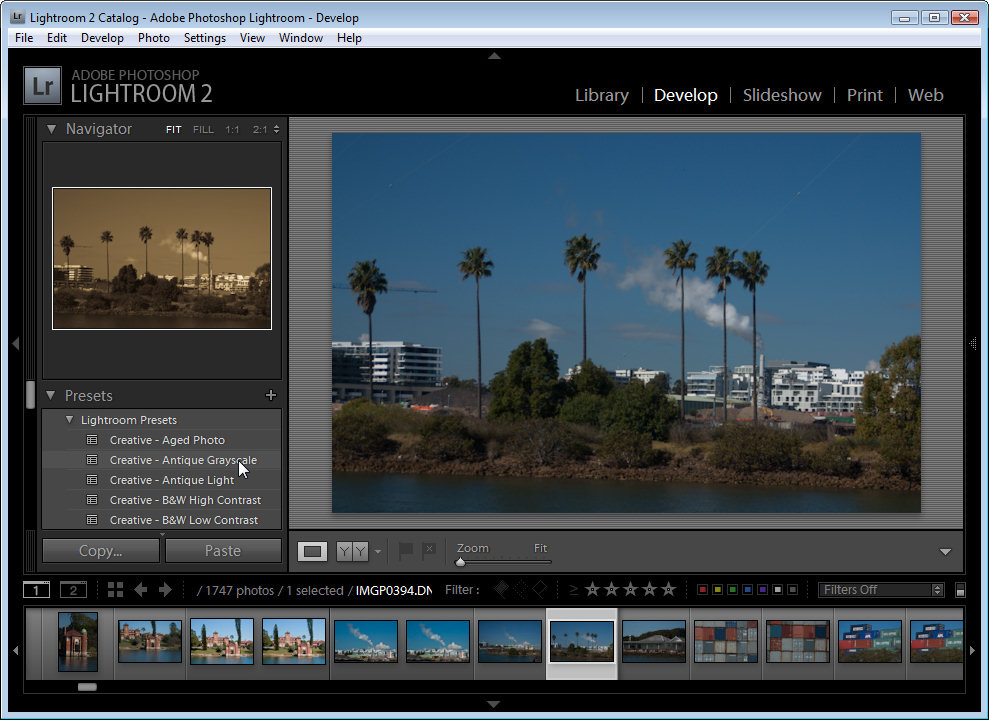Viewport: 989px width, 720px height.
Task: Open the File menu
Action: (x=24, y=38)
